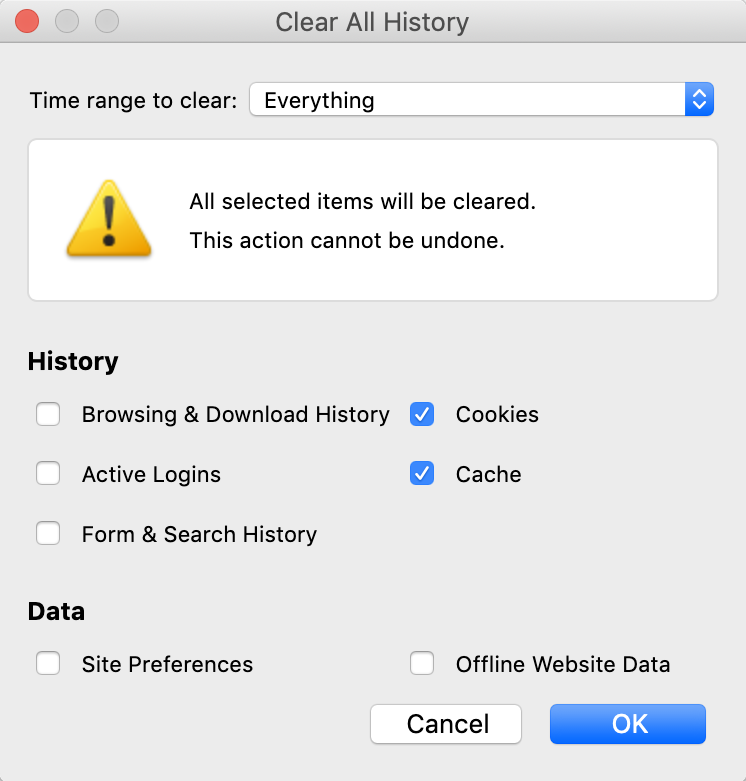The image size is (746, 781).
Task: Click the yellow warning triangle icon
Action: pos(109,219)
